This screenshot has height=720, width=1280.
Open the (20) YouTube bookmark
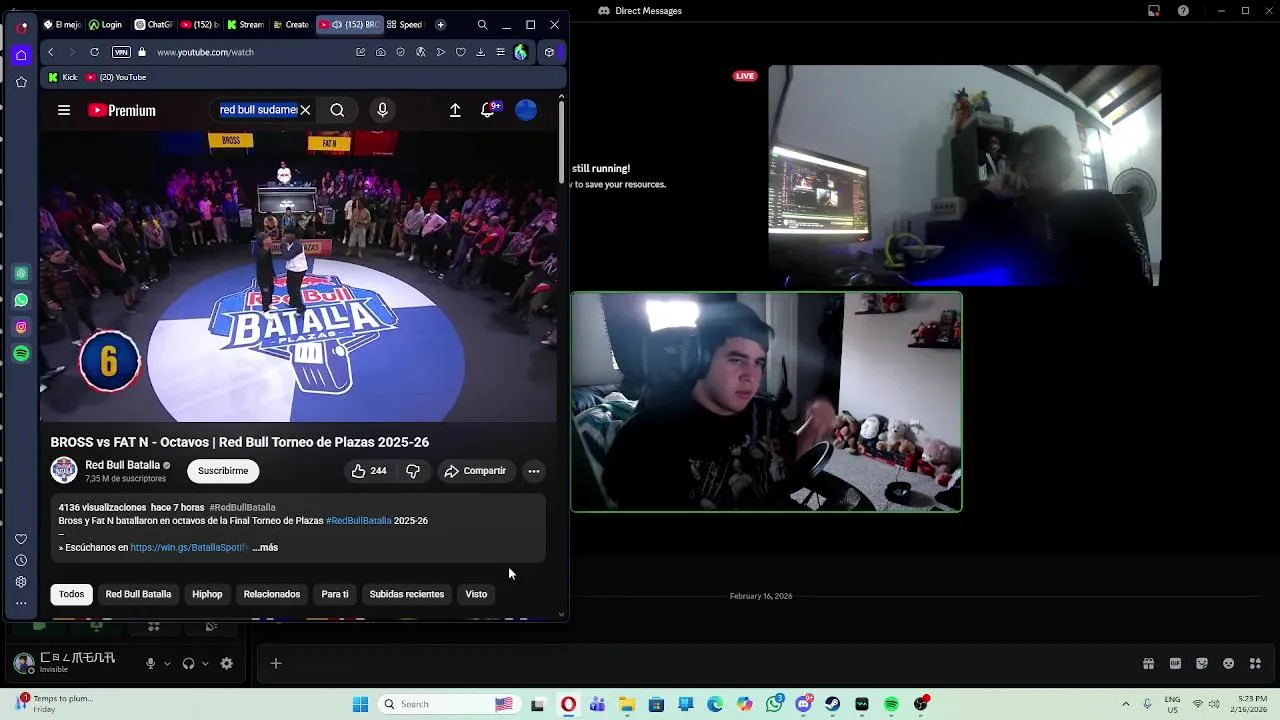point(116,77)
